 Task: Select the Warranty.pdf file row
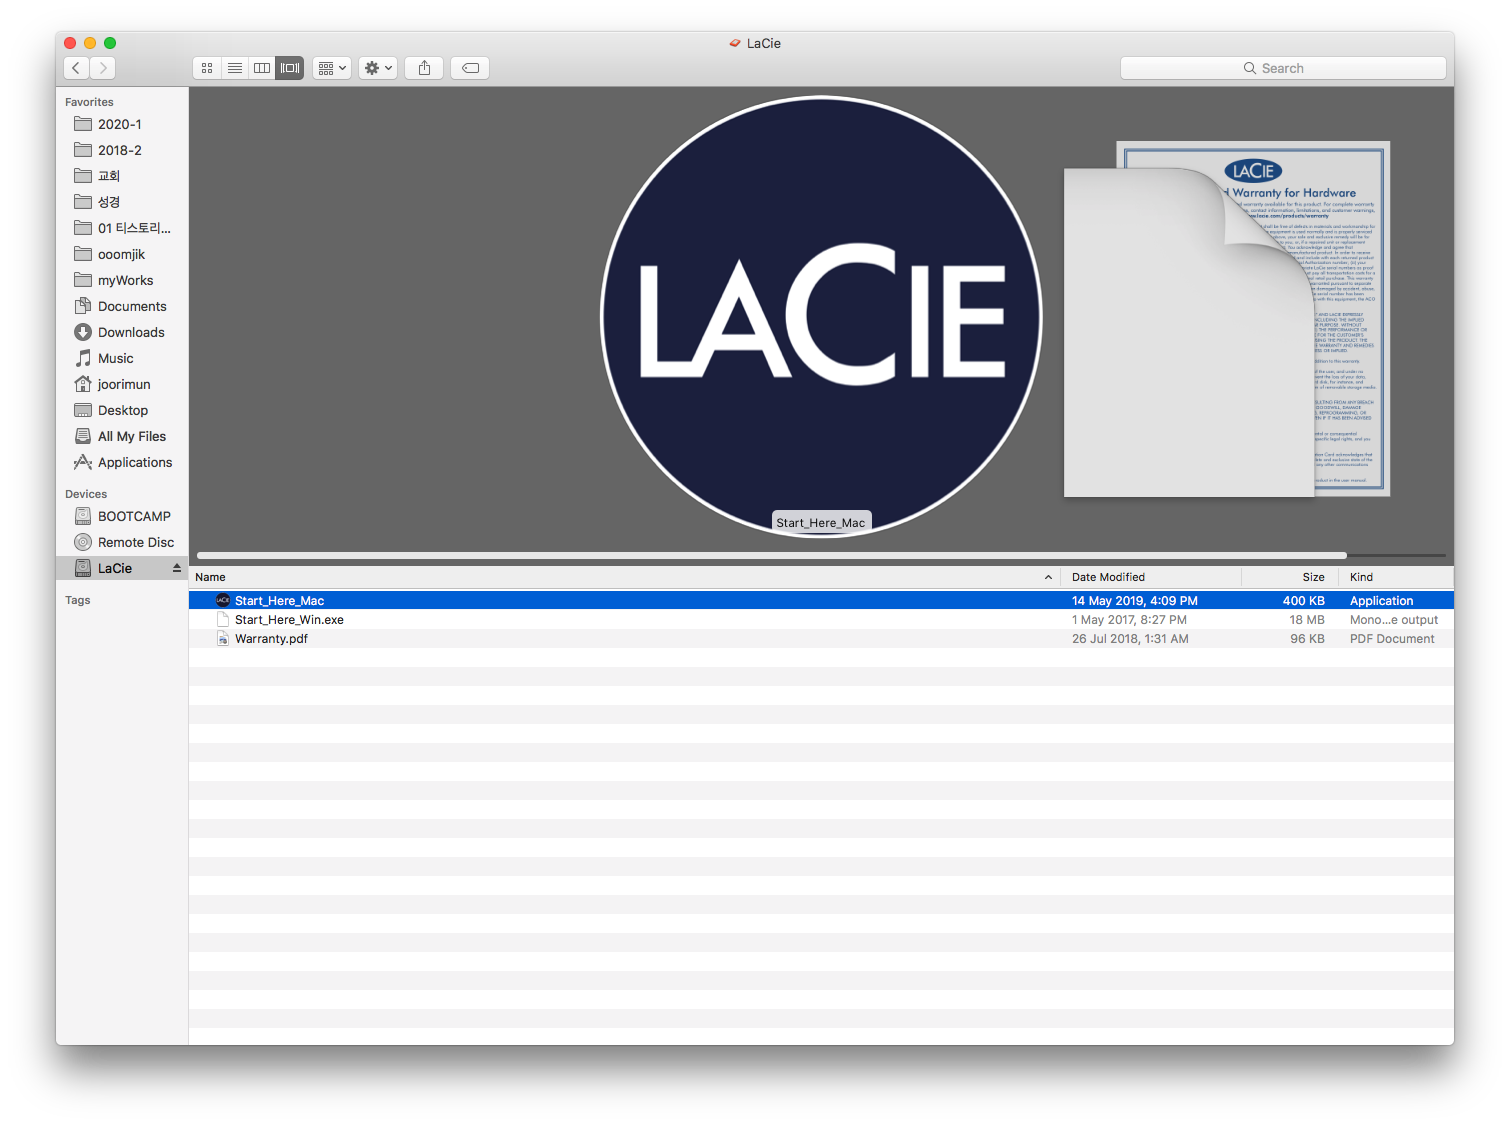pyautogui.click(x=821, y=639)
